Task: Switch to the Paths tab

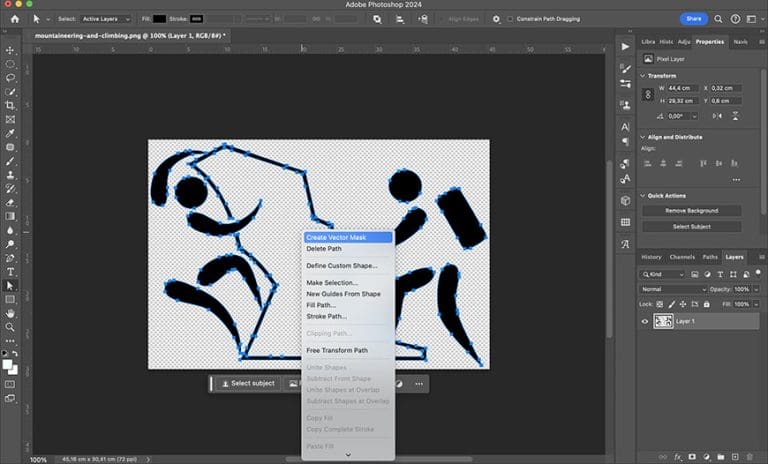Action: pos(710,257)
